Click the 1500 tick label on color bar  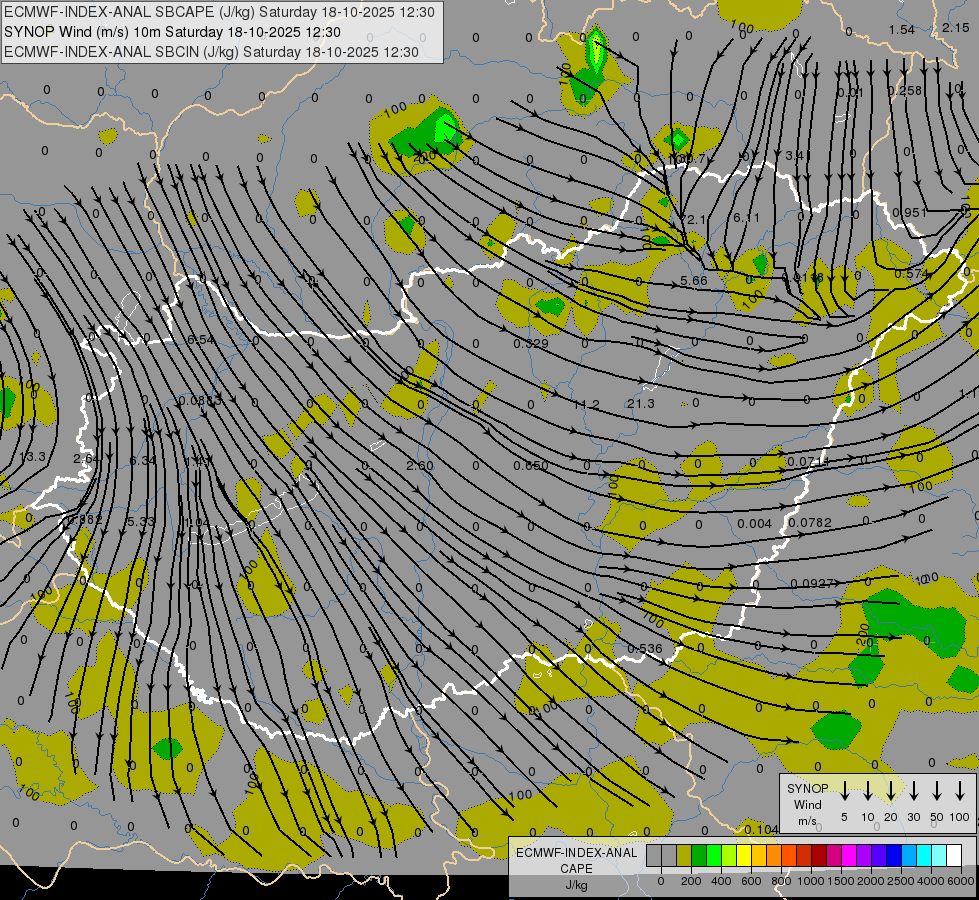[841, 881]
